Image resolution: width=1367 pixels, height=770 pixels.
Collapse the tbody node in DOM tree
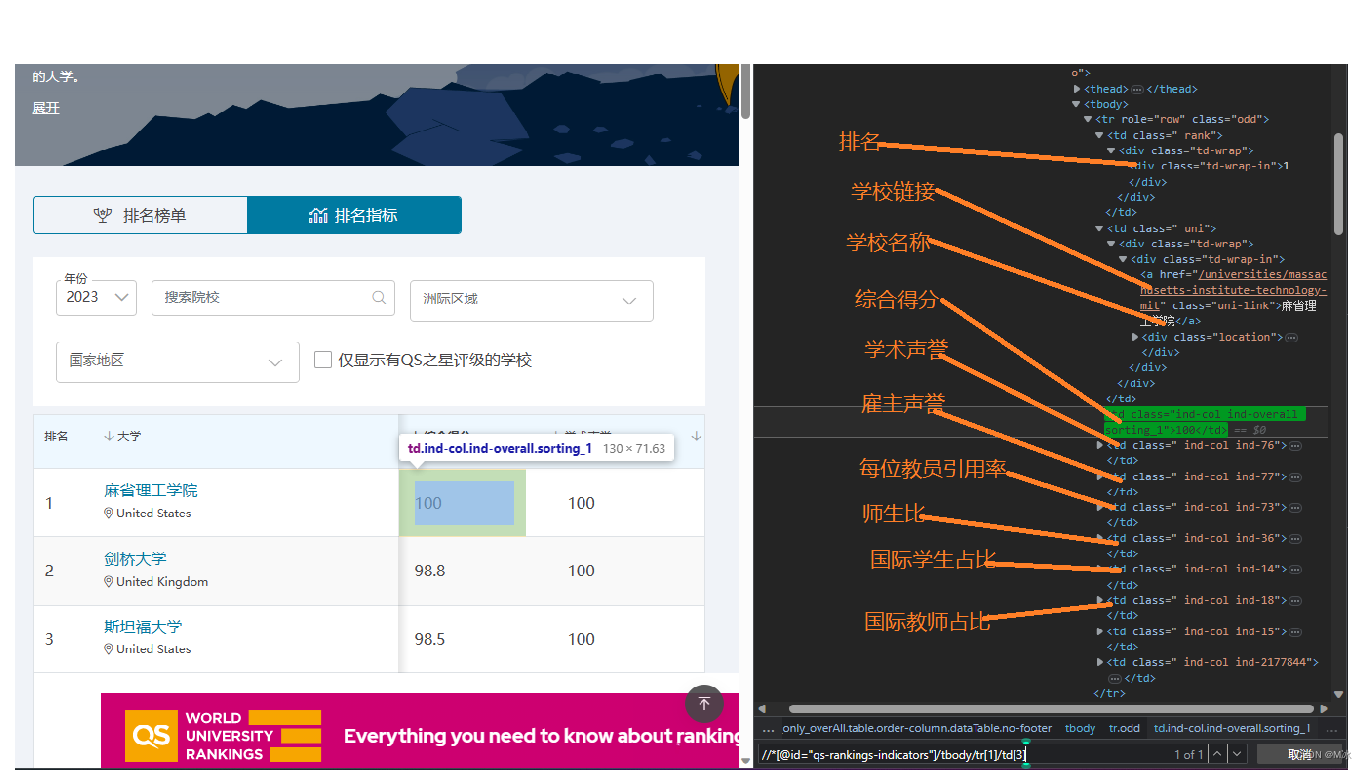pyautogui.click(x=1077, y=104)
